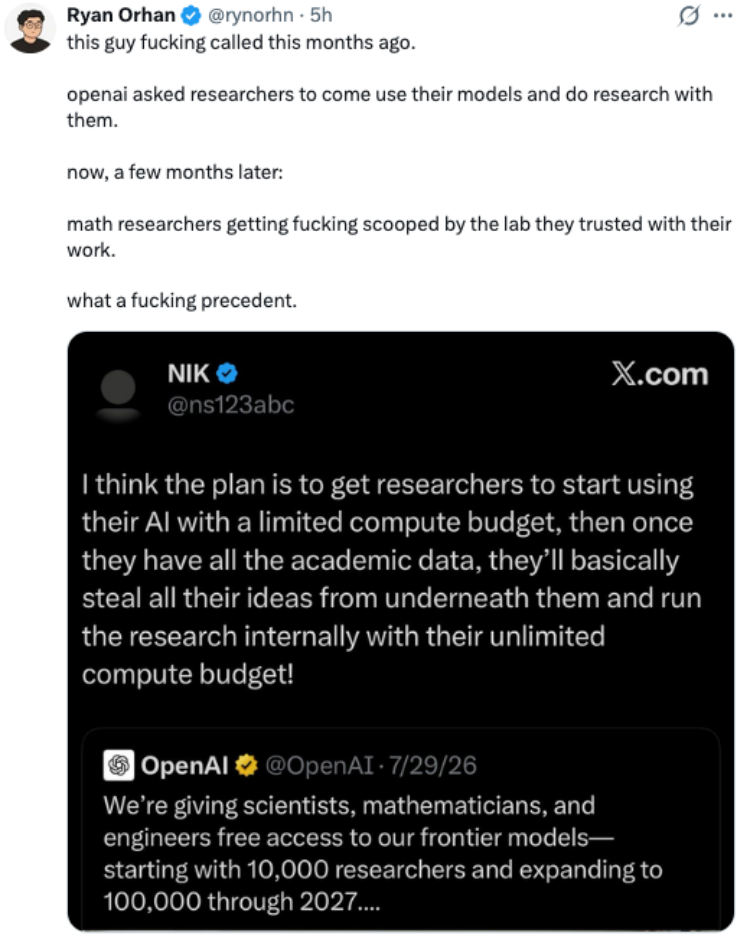The width and height of the screenshot is (750, 939).
Task: Open the embedded OpenAI quoted tweet text
Action: point(383,853)
